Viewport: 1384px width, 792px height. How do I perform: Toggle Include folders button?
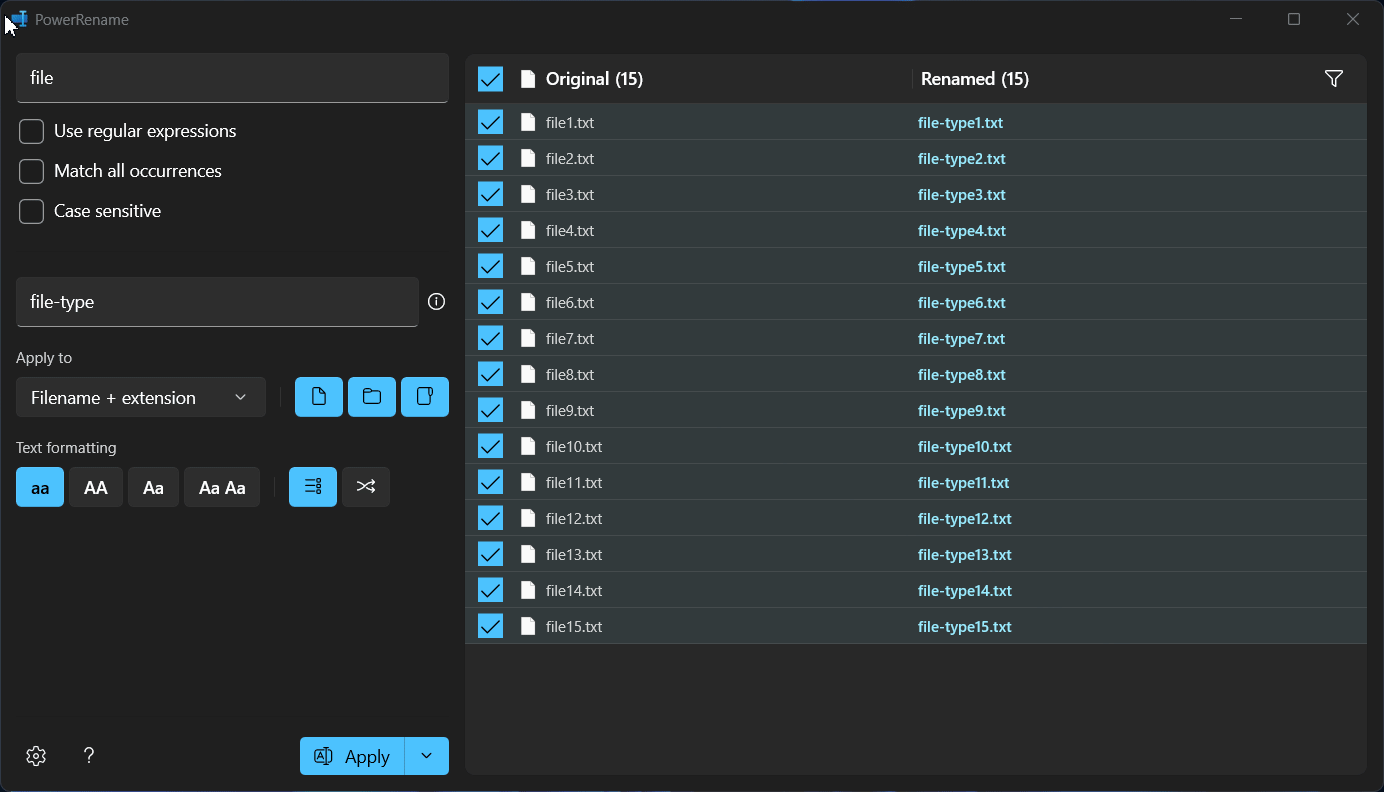coord(372,397)
